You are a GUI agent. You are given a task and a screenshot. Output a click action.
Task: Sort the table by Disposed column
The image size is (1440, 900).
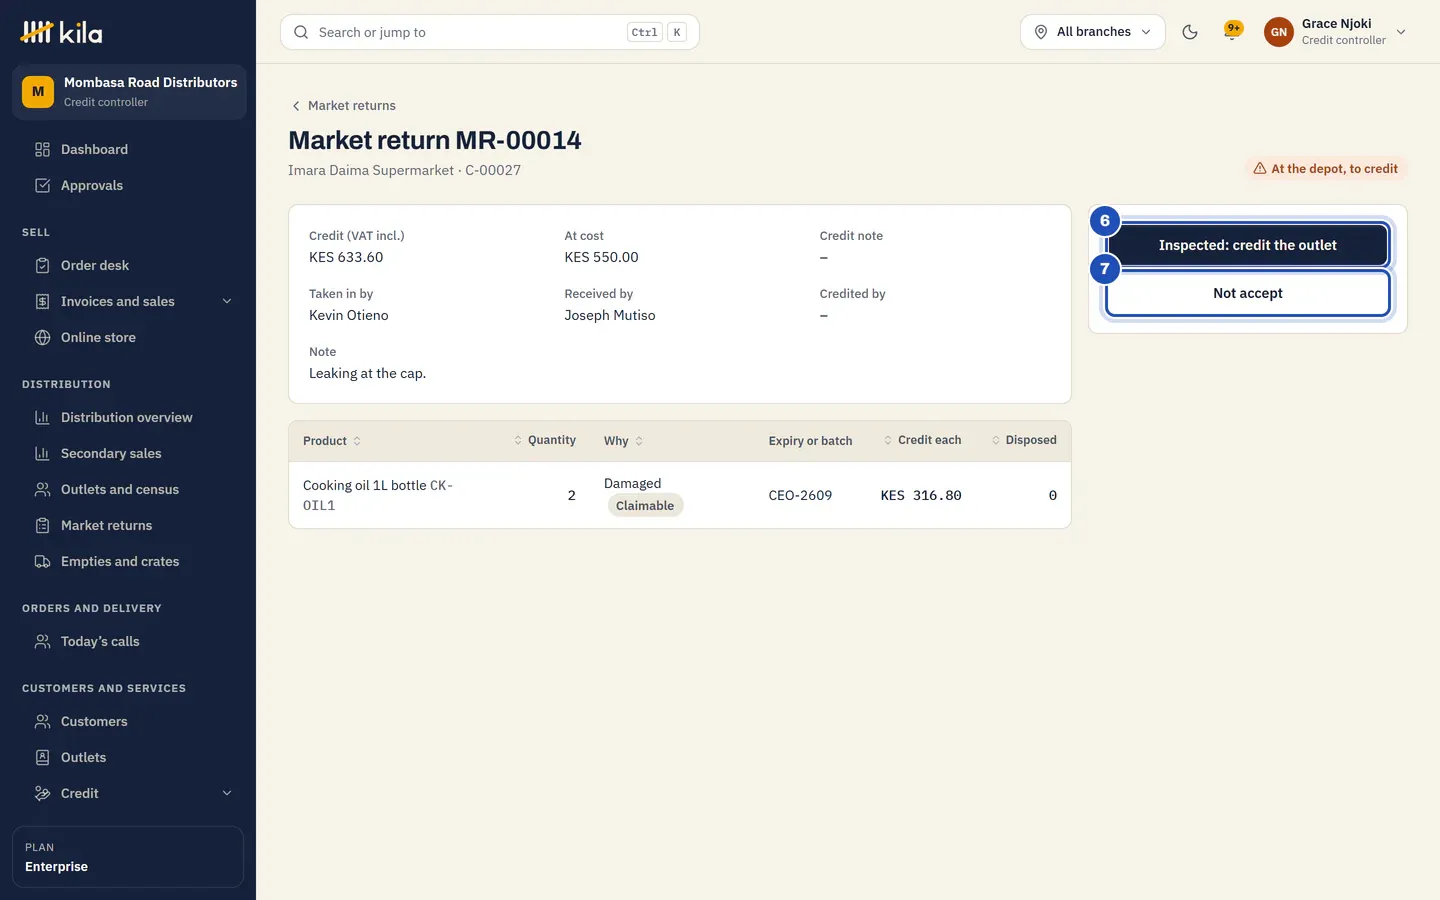point(1024,440)
